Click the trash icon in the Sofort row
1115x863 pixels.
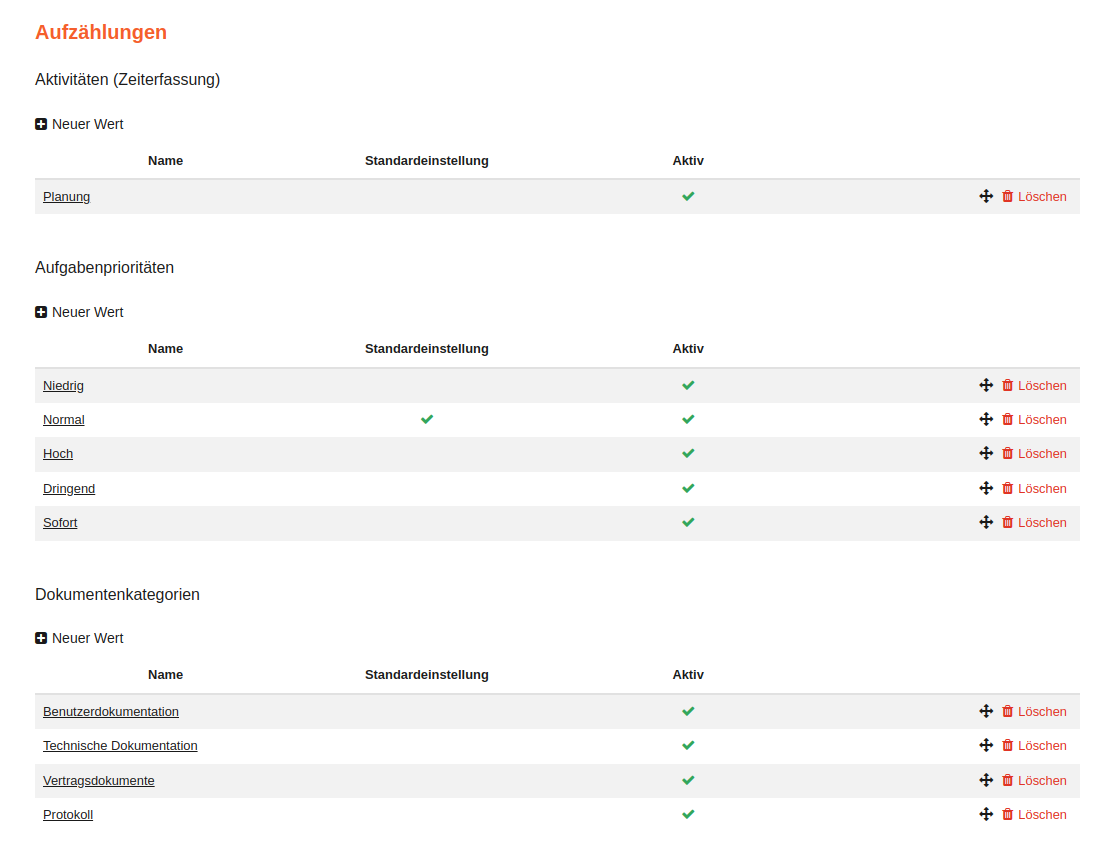1008,522
